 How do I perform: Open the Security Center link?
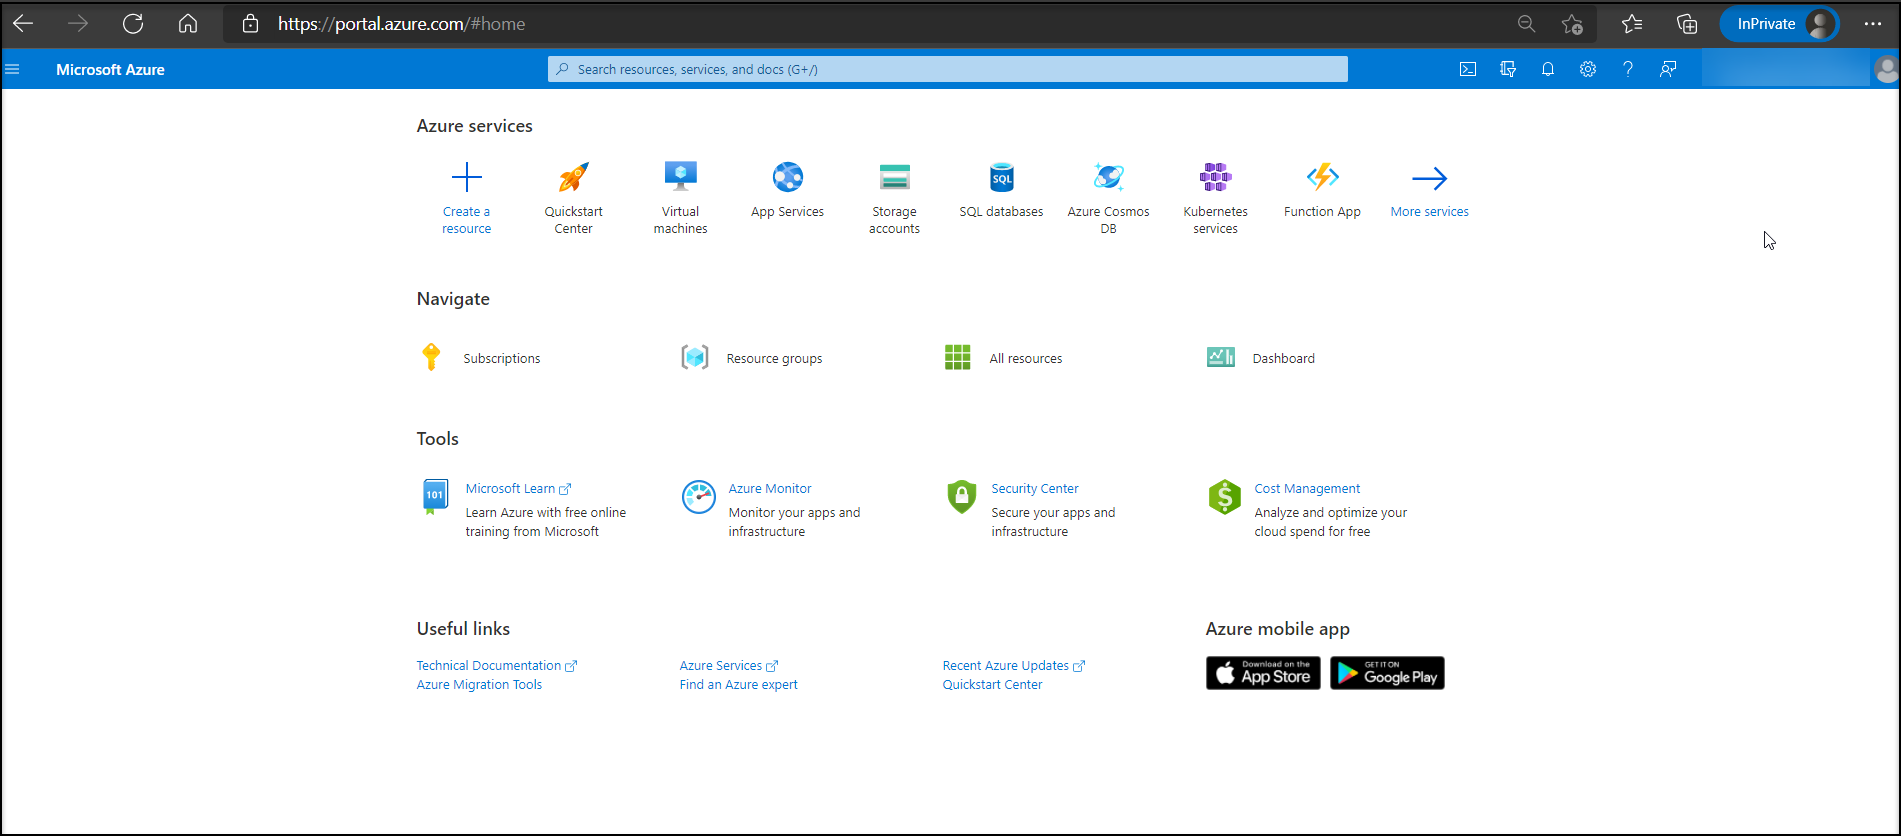[1035, 489]
